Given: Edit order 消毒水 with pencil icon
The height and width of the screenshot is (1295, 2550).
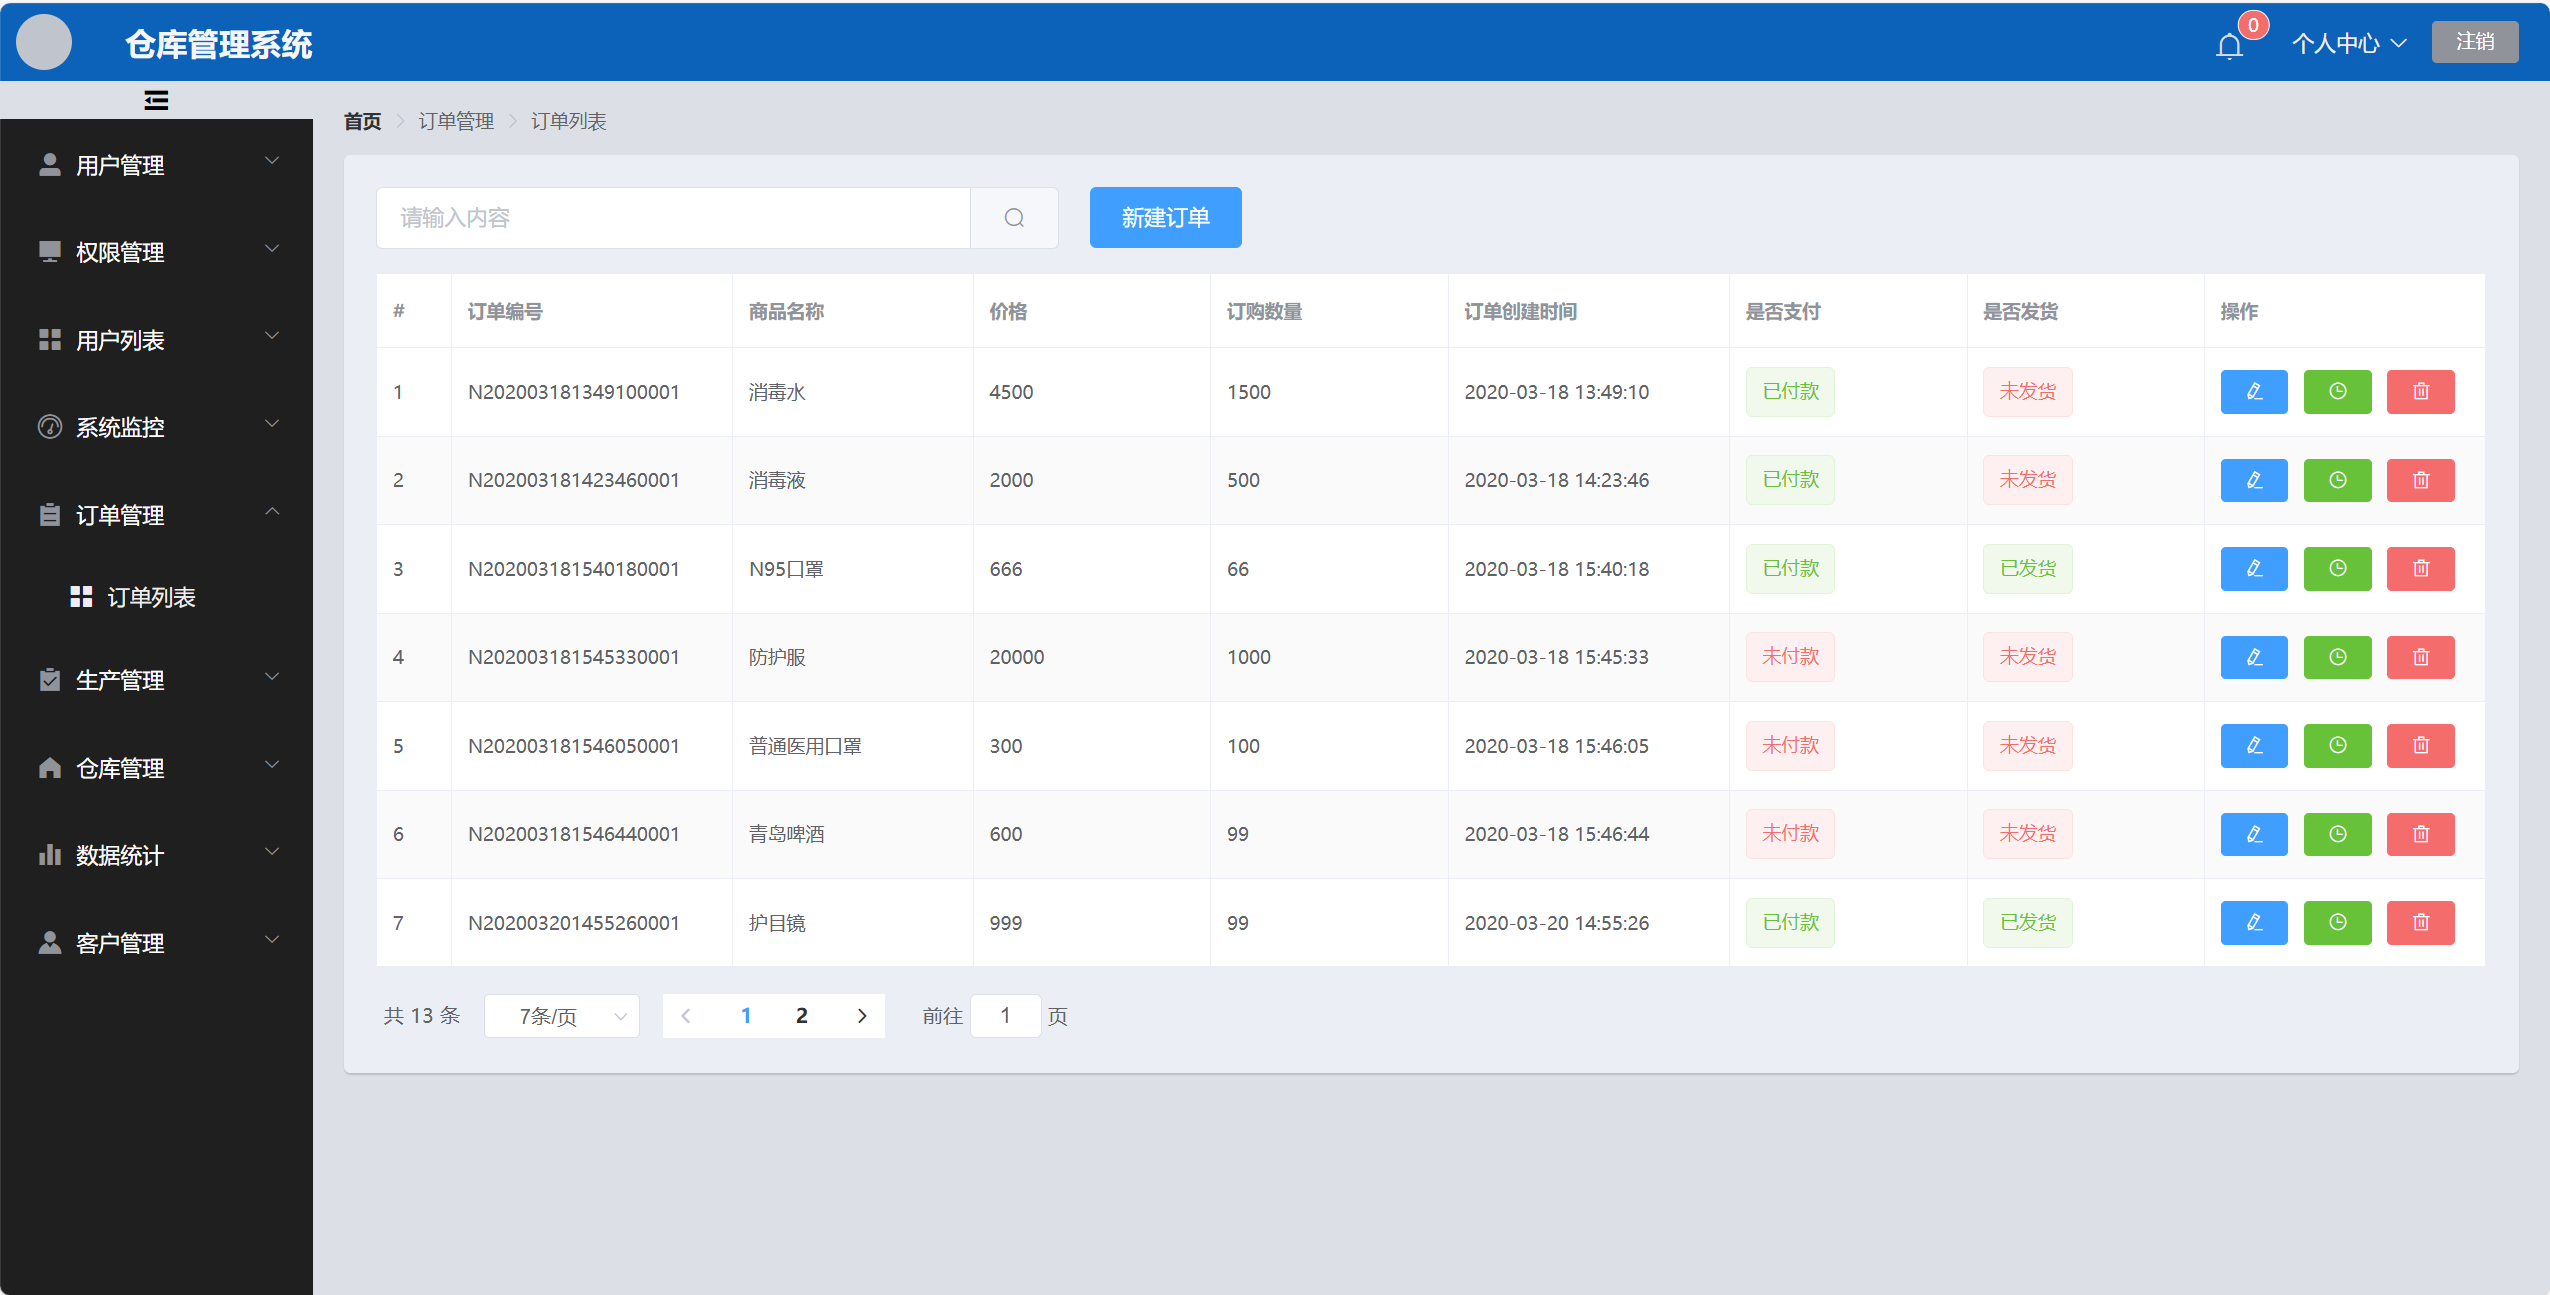Looking at the screenshot, I should pos(2254,392).
